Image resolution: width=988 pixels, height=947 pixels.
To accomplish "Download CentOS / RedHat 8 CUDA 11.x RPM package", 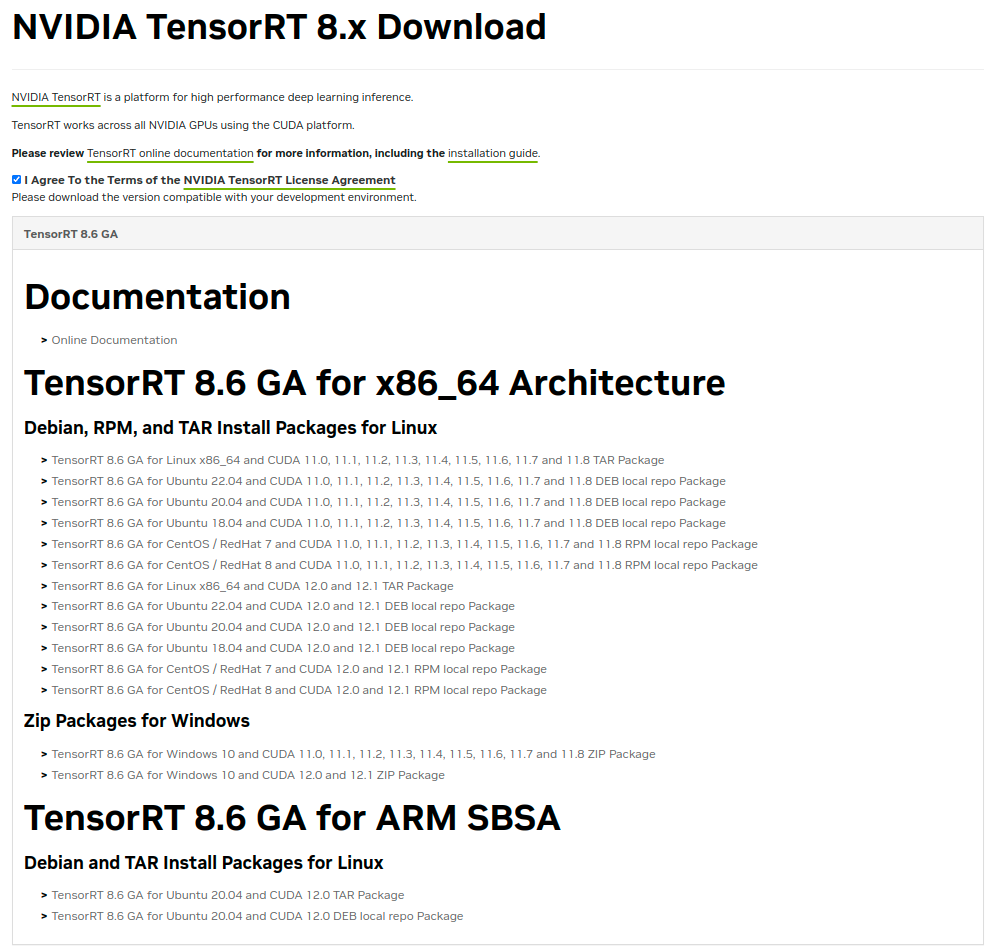I will [x=405, y=565].
